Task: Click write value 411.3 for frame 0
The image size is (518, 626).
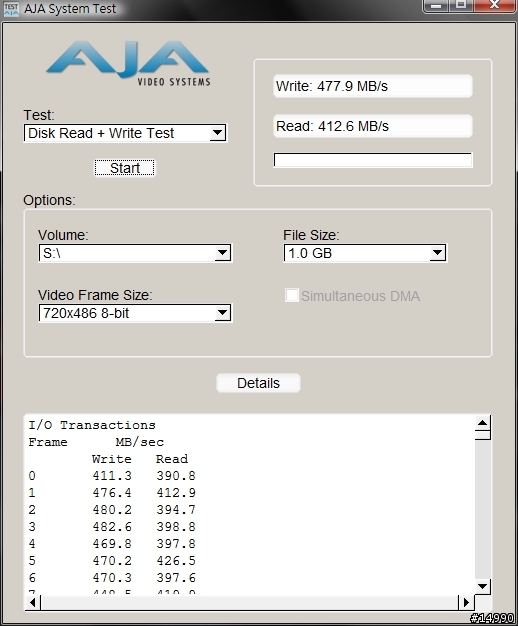Action: [x=112, y=476]
